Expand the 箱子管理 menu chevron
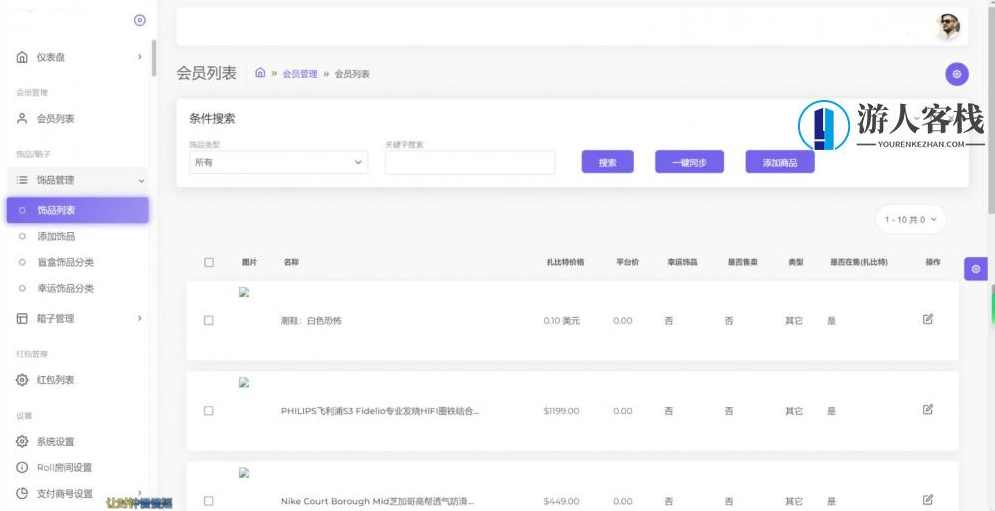 click(140, 318)
